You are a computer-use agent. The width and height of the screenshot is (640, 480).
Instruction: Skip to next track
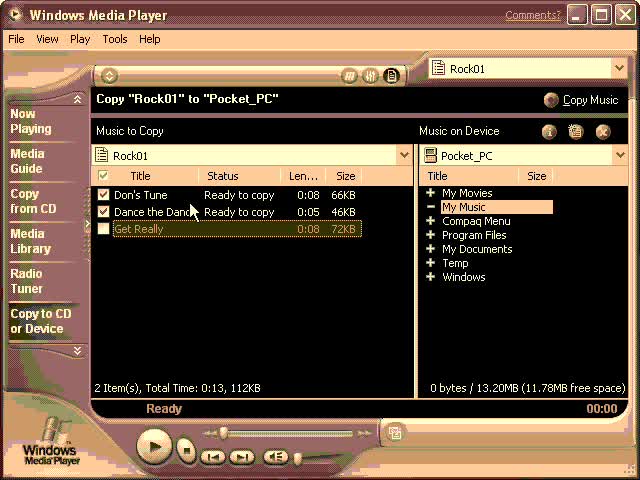[242, 457]
